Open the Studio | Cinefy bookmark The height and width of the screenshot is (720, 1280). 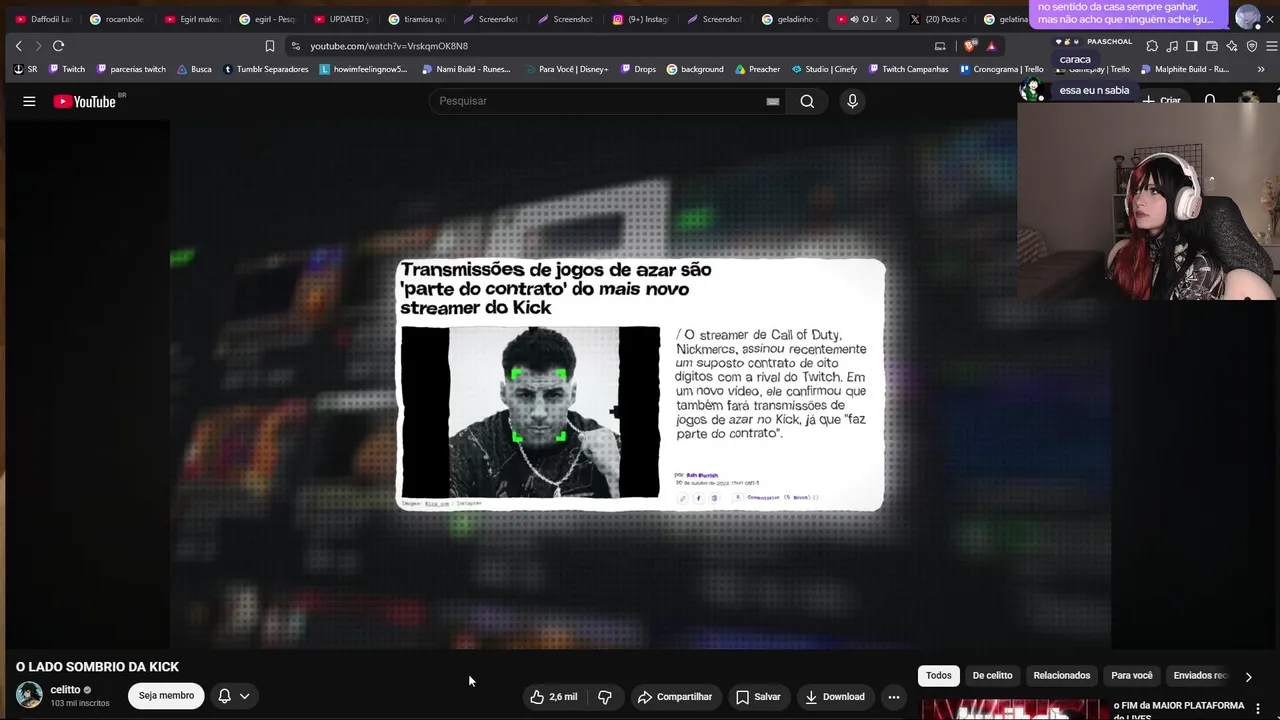(825, 69)
